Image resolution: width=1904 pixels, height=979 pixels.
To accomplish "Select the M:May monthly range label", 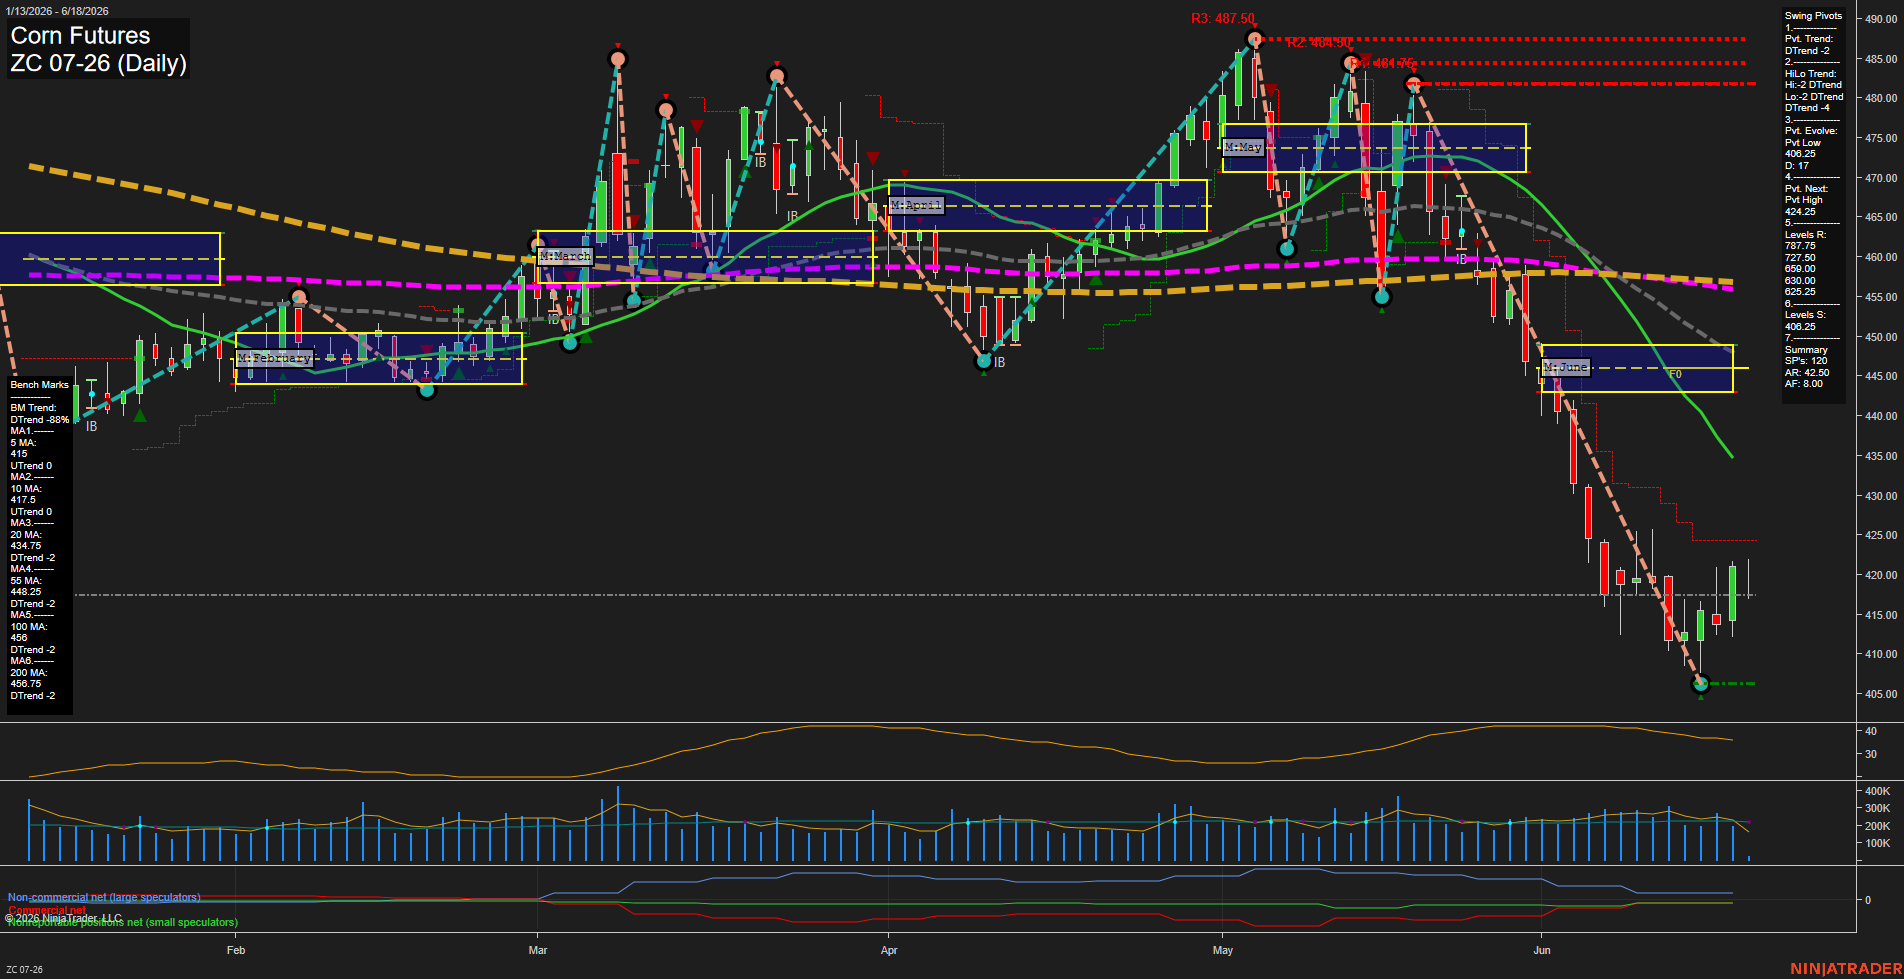I will pyautogui.click(x=1243, y=147).
